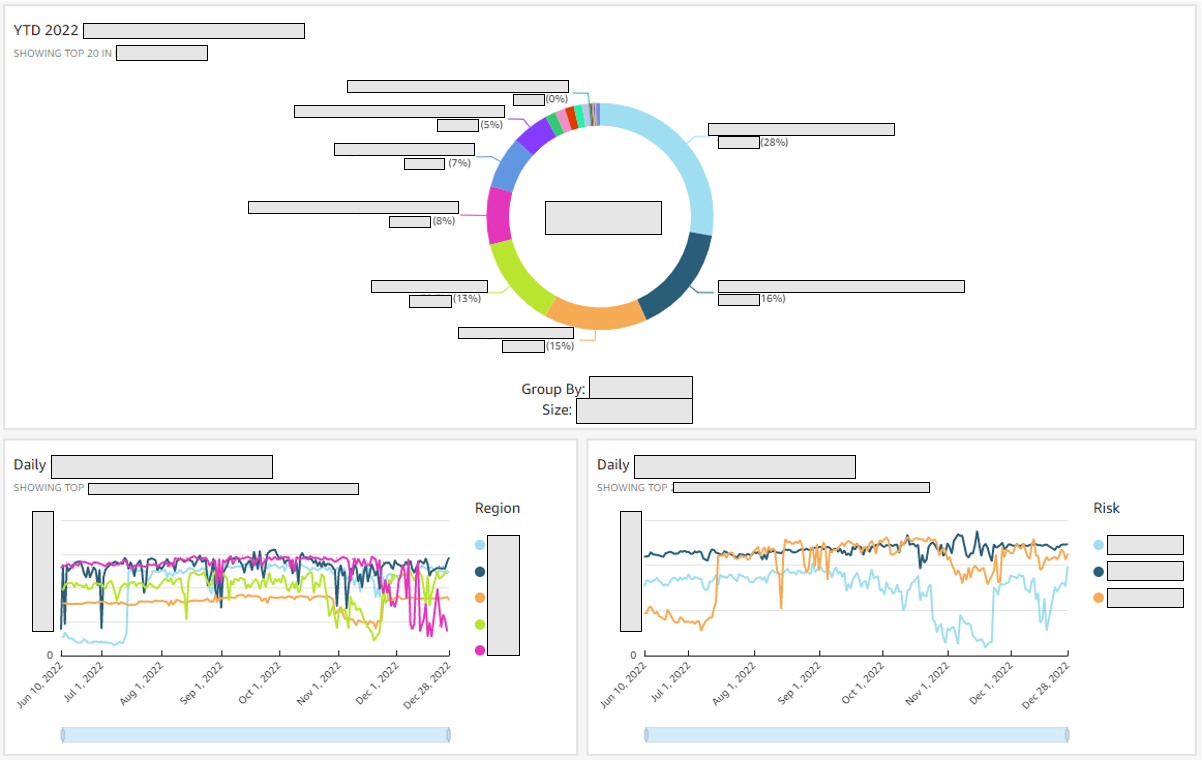Screen dimensions: 1202x762
Task: Open the Size dropdown
Action: pos(635,409)
